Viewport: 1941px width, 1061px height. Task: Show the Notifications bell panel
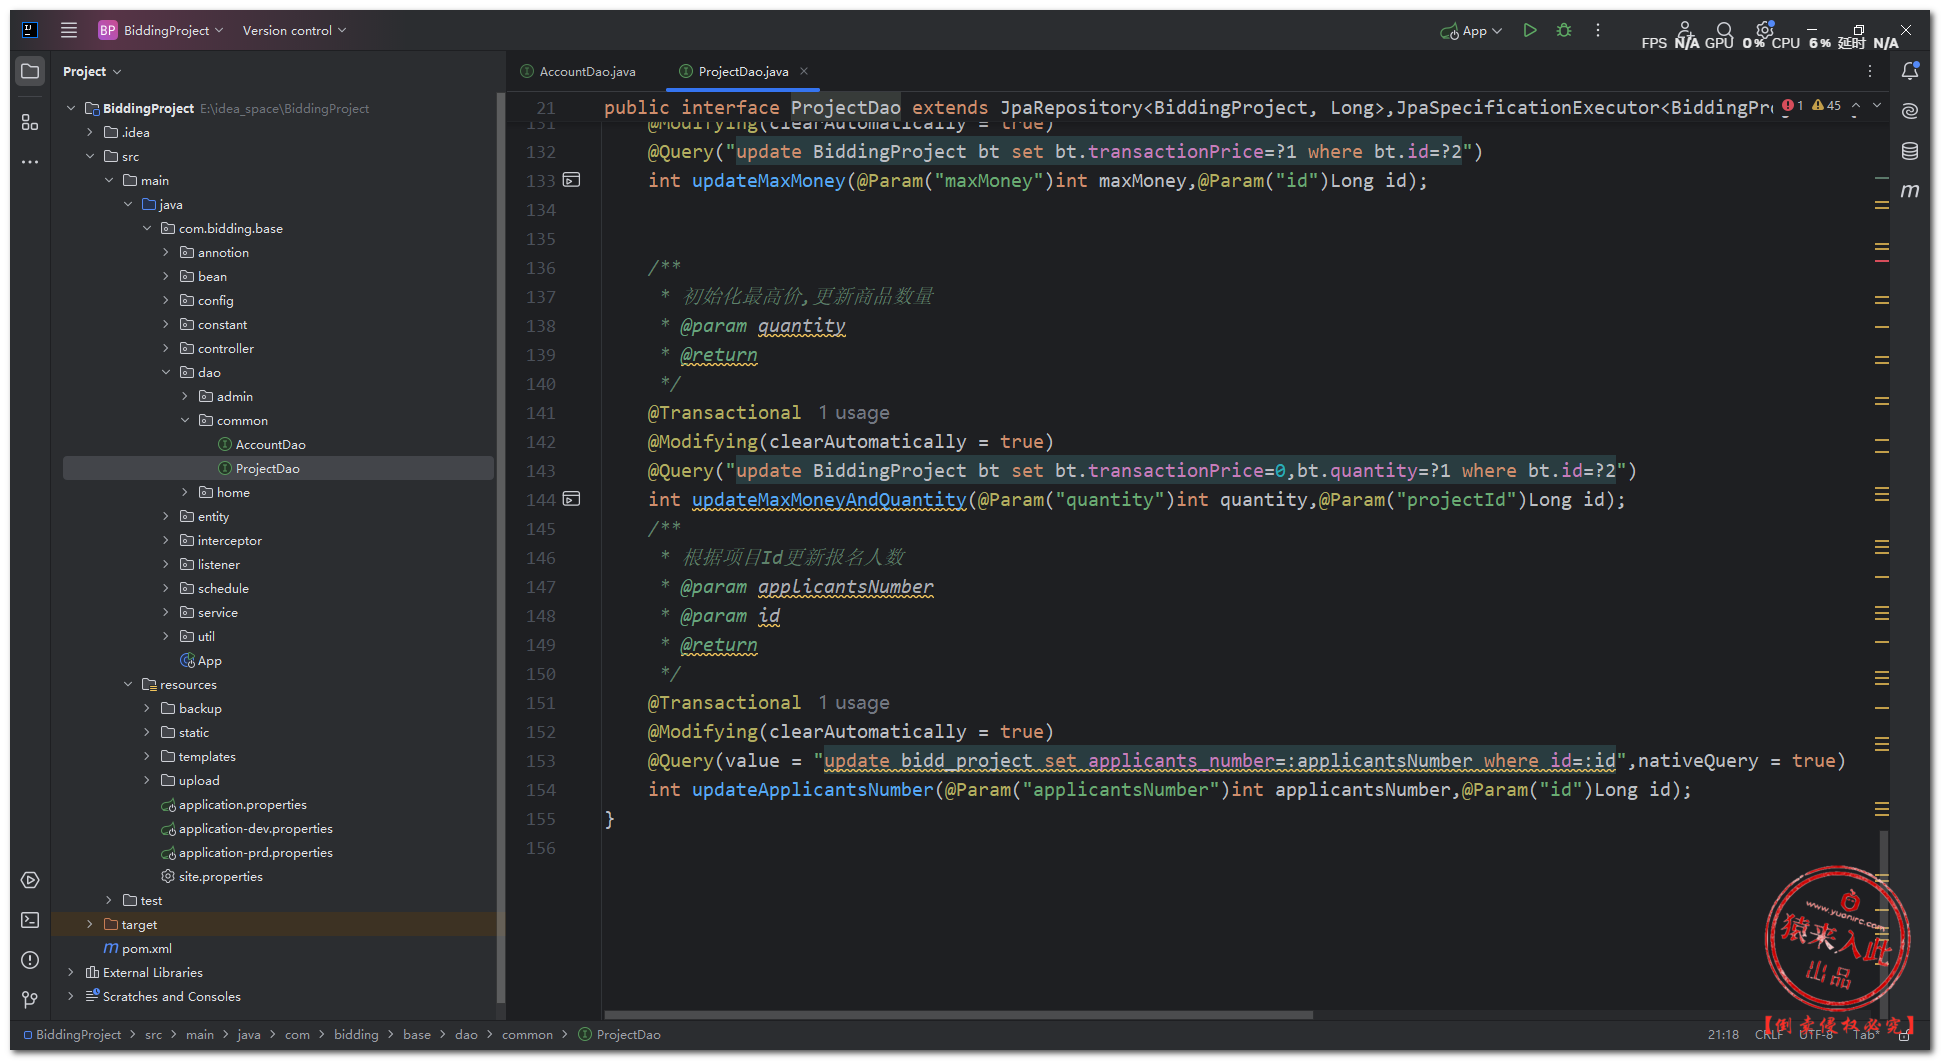pyautogui.click(x=1909, y=71)
